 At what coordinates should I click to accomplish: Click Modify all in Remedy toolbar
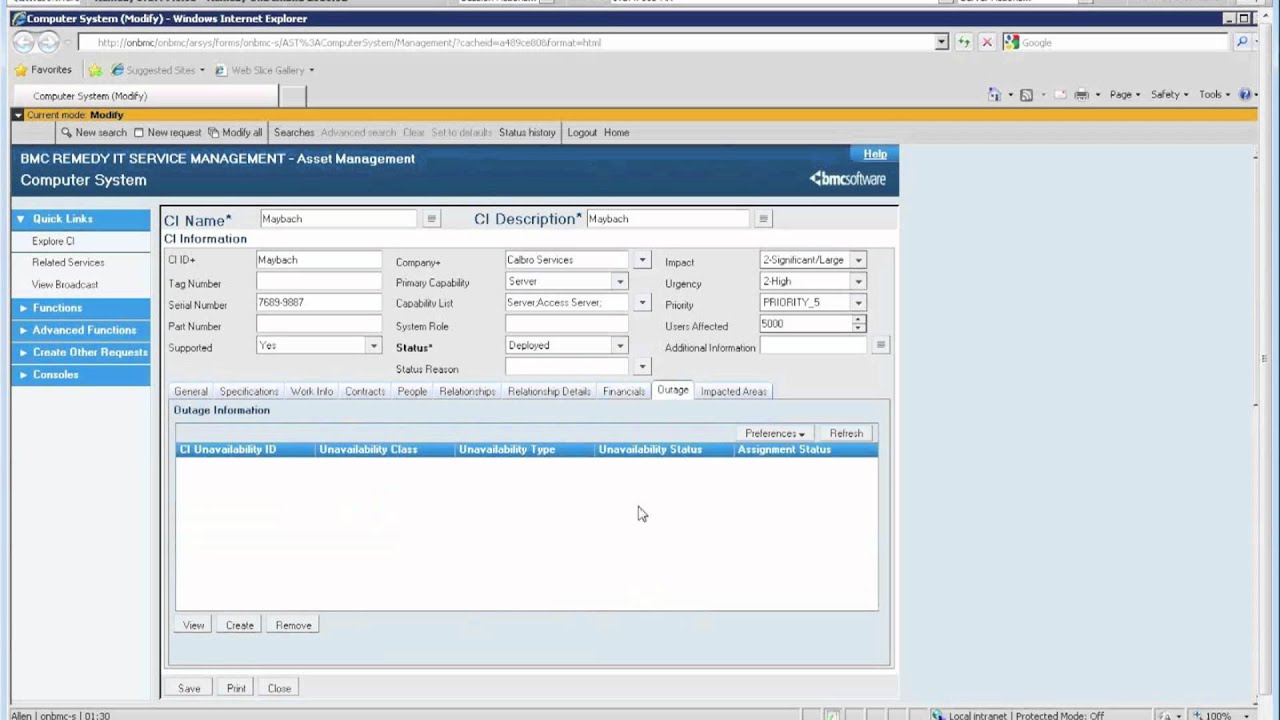coord(235,132)
